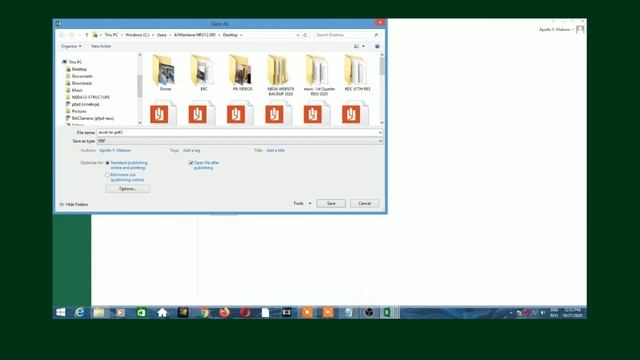Open the 1st Quarter RDU 2020 folder
This screenshot has width=640, height=360.
click(x=318, y=75)
